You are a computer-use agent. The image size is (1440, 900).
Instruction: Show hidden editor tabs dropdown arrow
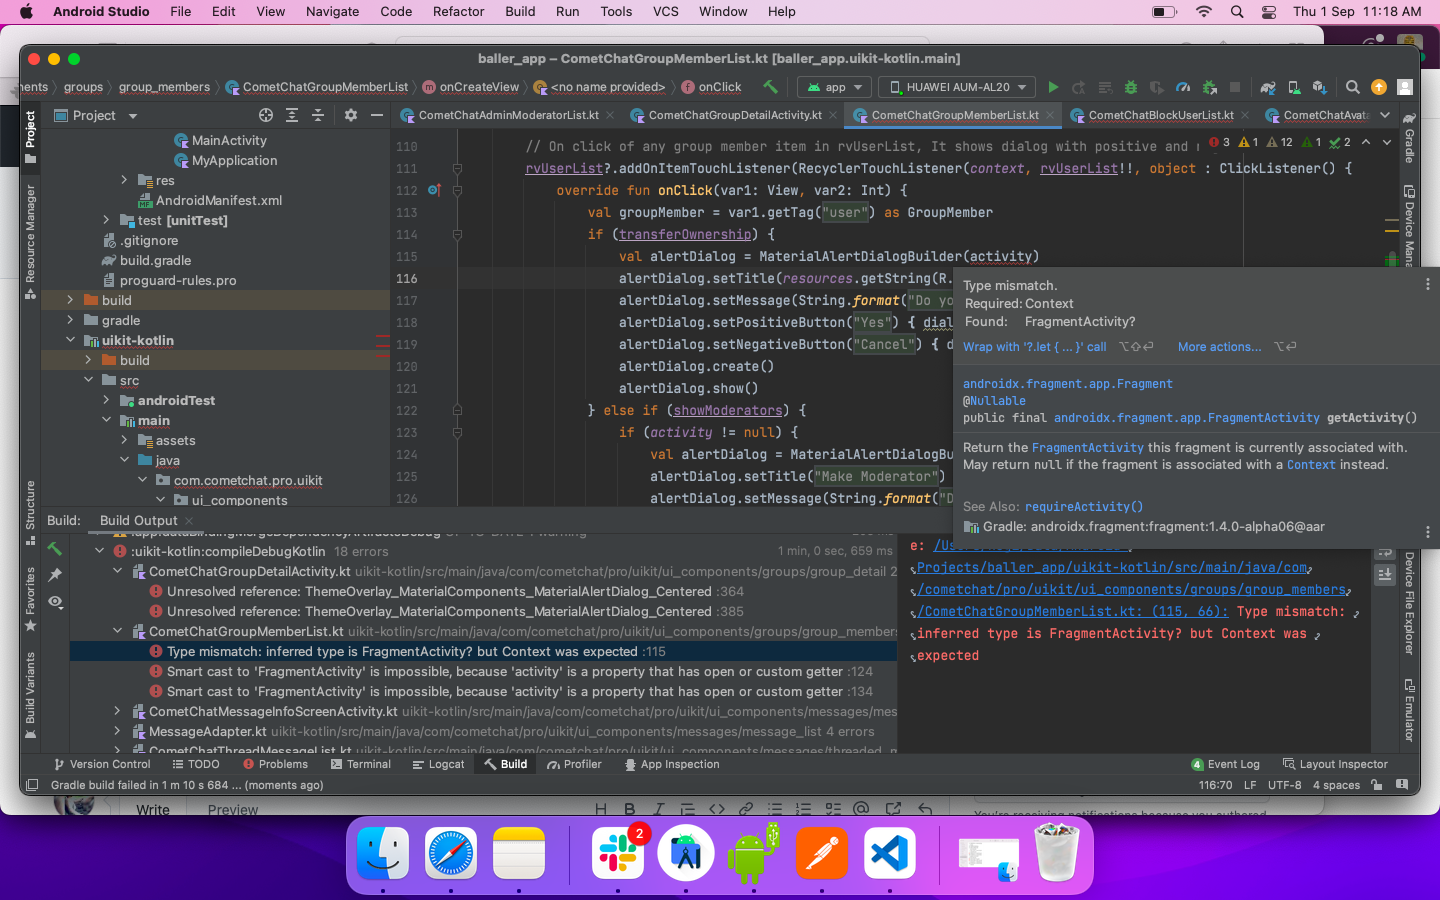[x=1385, y=115]
